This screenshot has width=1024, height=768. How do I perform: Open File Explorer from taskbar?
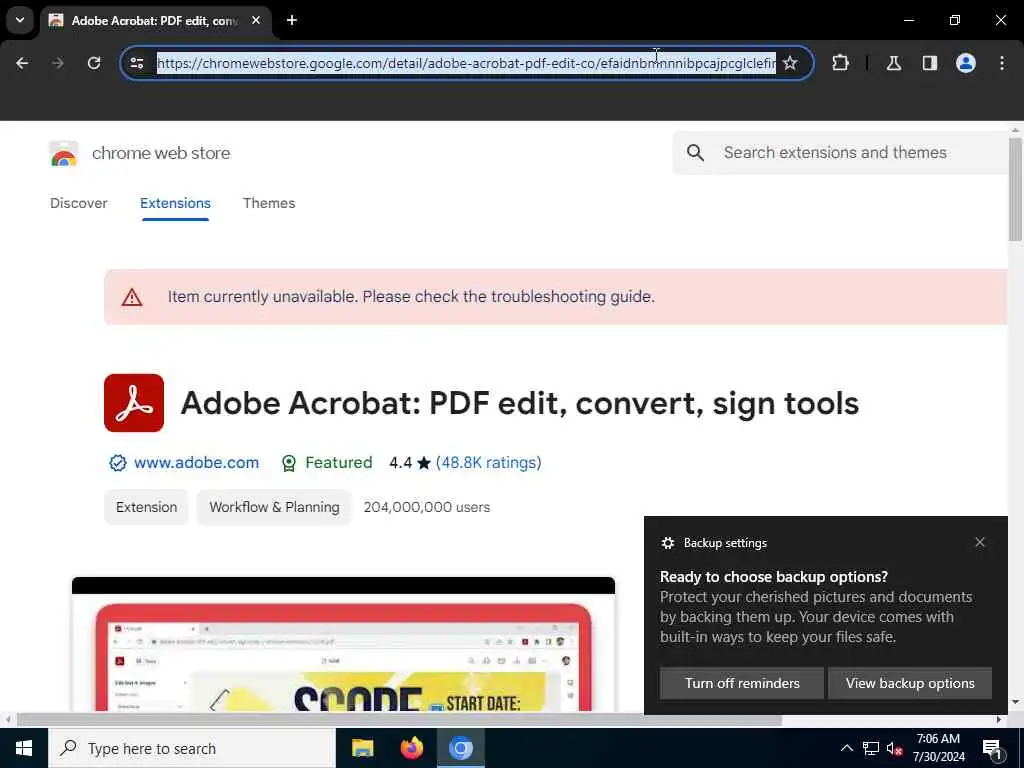pyautogui.click(x=362, y=748)
